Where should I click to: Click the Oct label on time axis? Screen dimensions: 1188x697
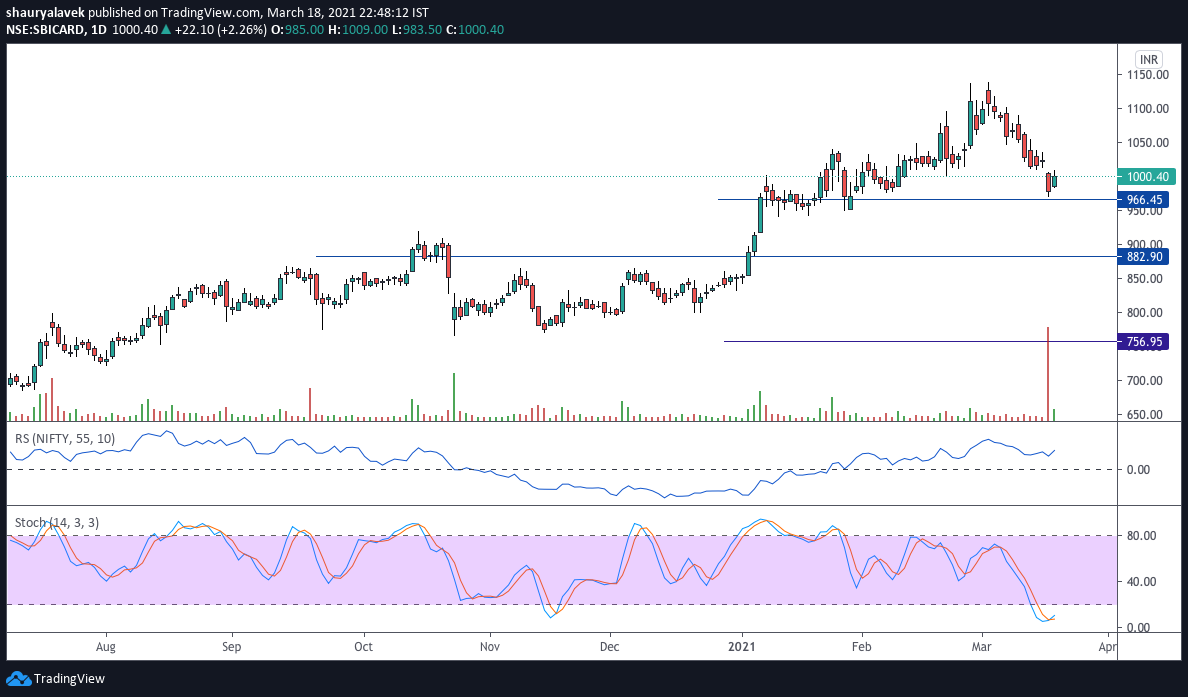(x=364, y=646)
